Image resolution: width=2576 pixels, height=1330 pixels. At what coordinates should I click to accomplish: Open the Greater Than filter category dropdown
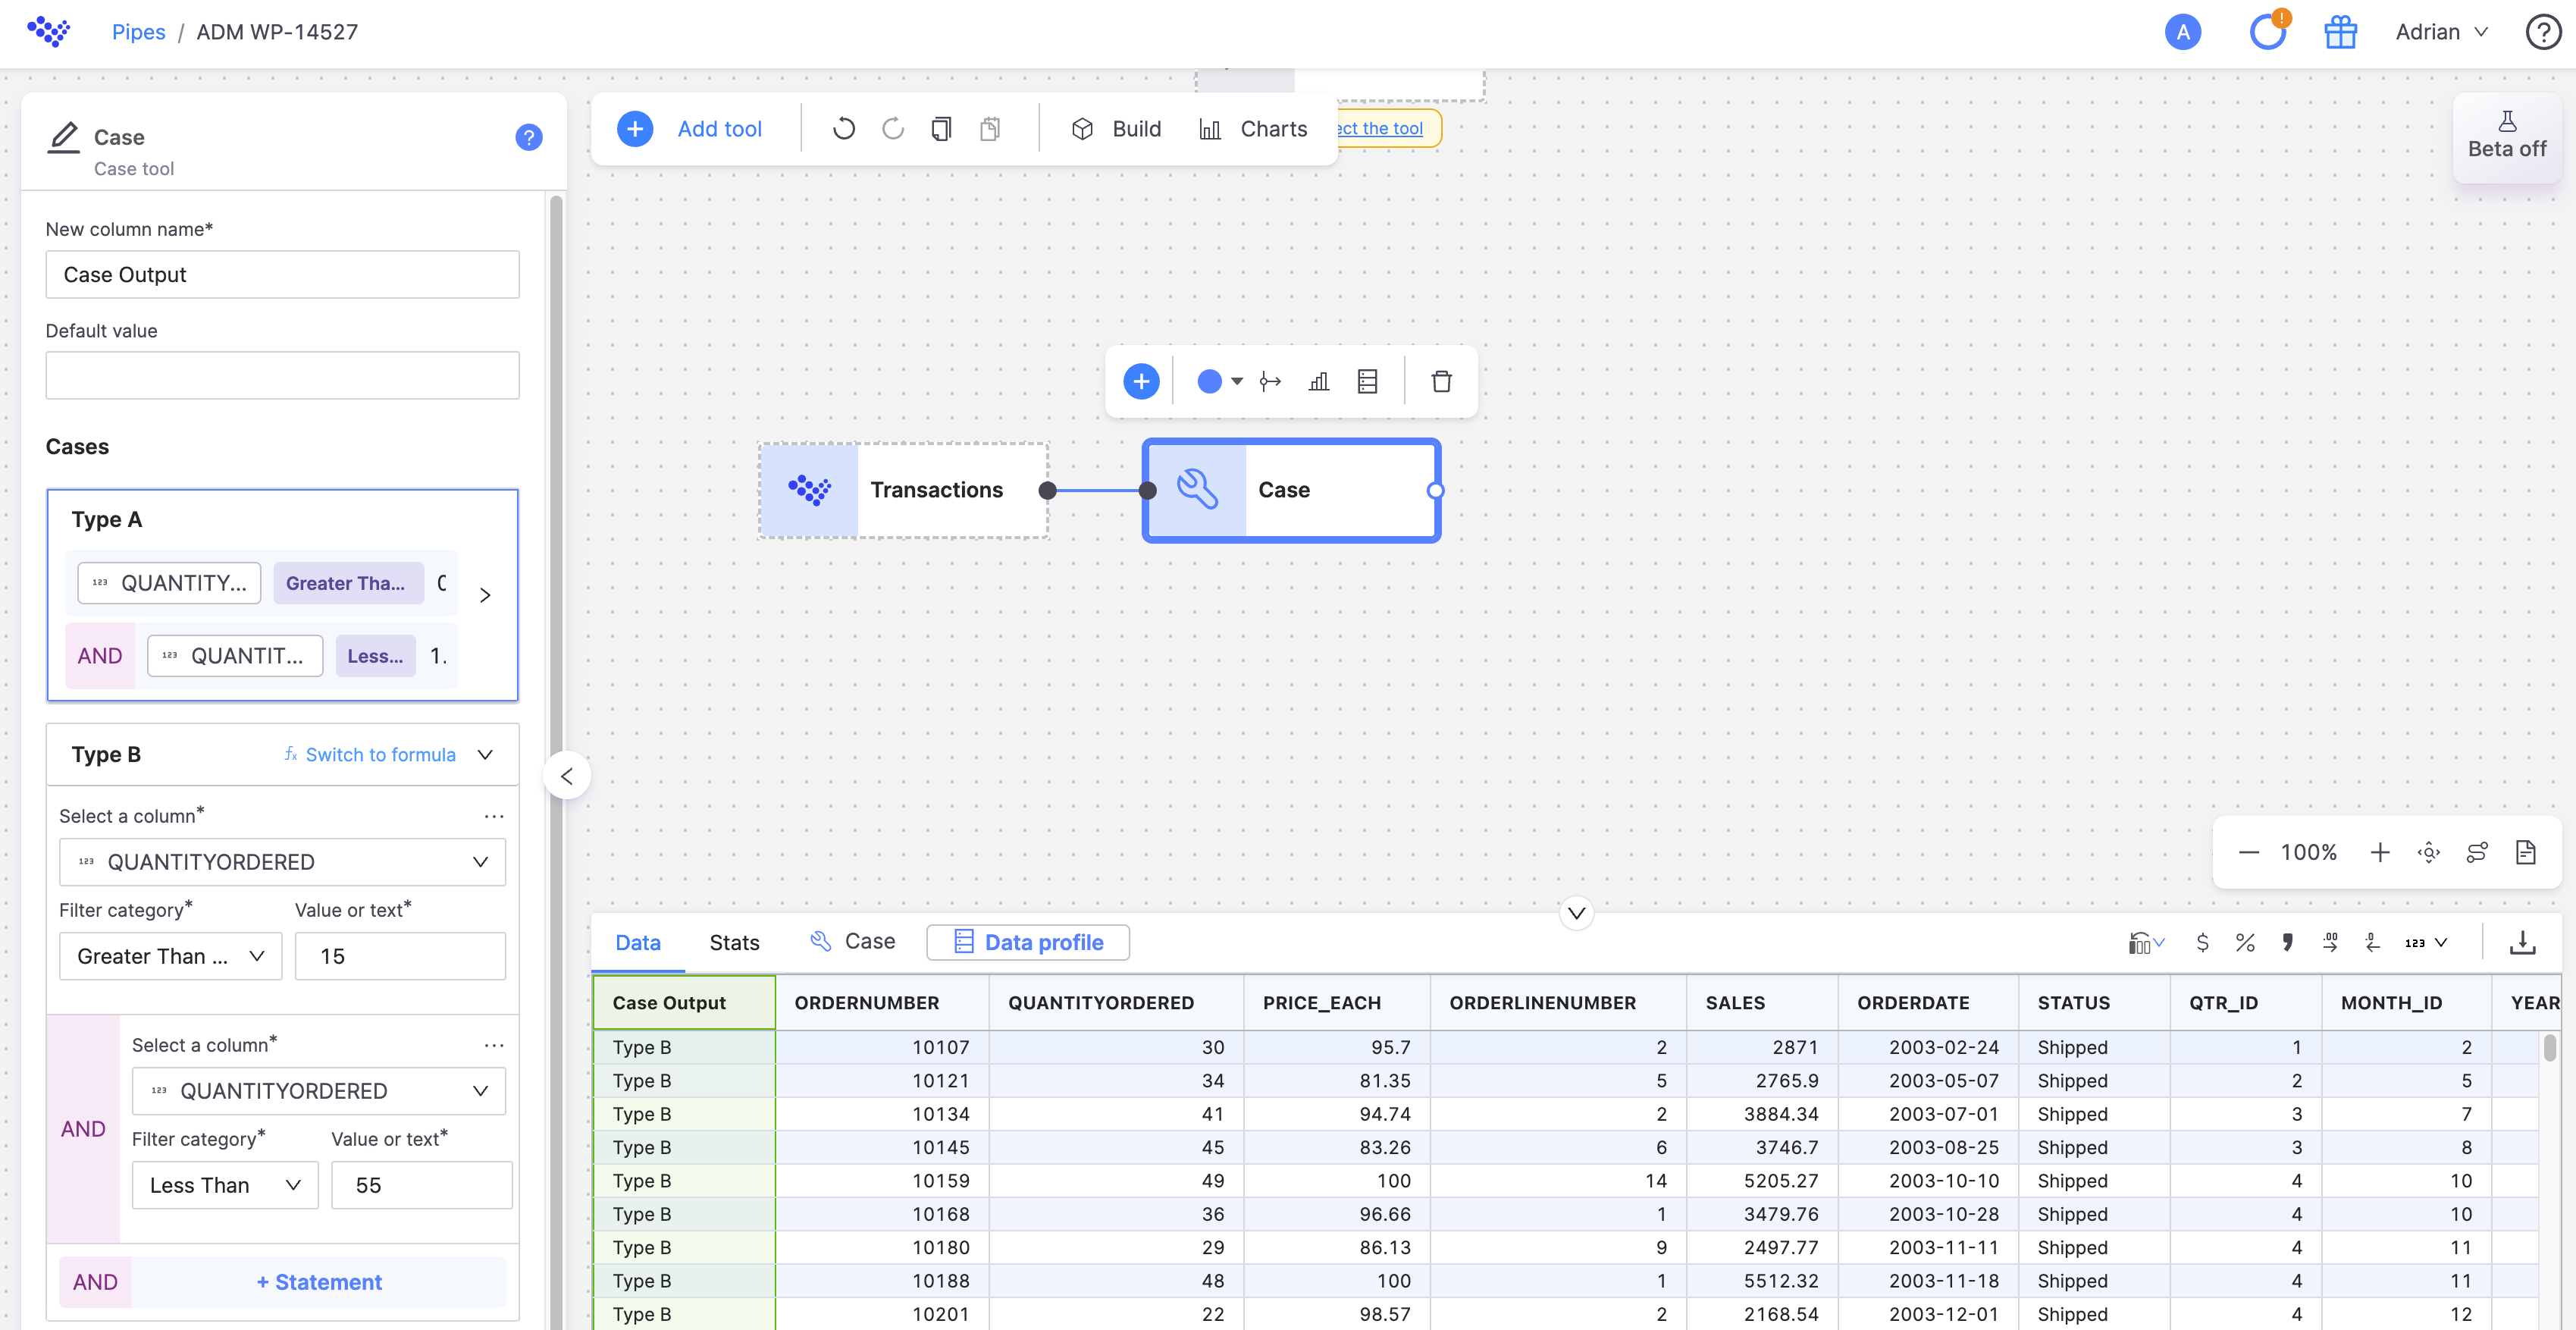171,956
